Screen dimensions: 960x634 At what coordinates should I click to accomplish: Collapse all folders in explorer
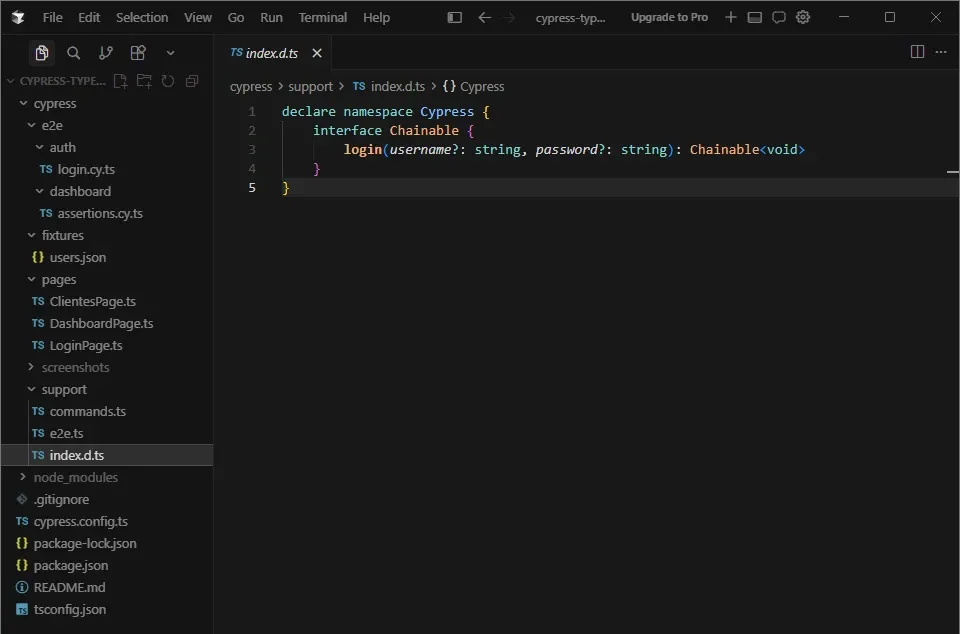point(192,81)
